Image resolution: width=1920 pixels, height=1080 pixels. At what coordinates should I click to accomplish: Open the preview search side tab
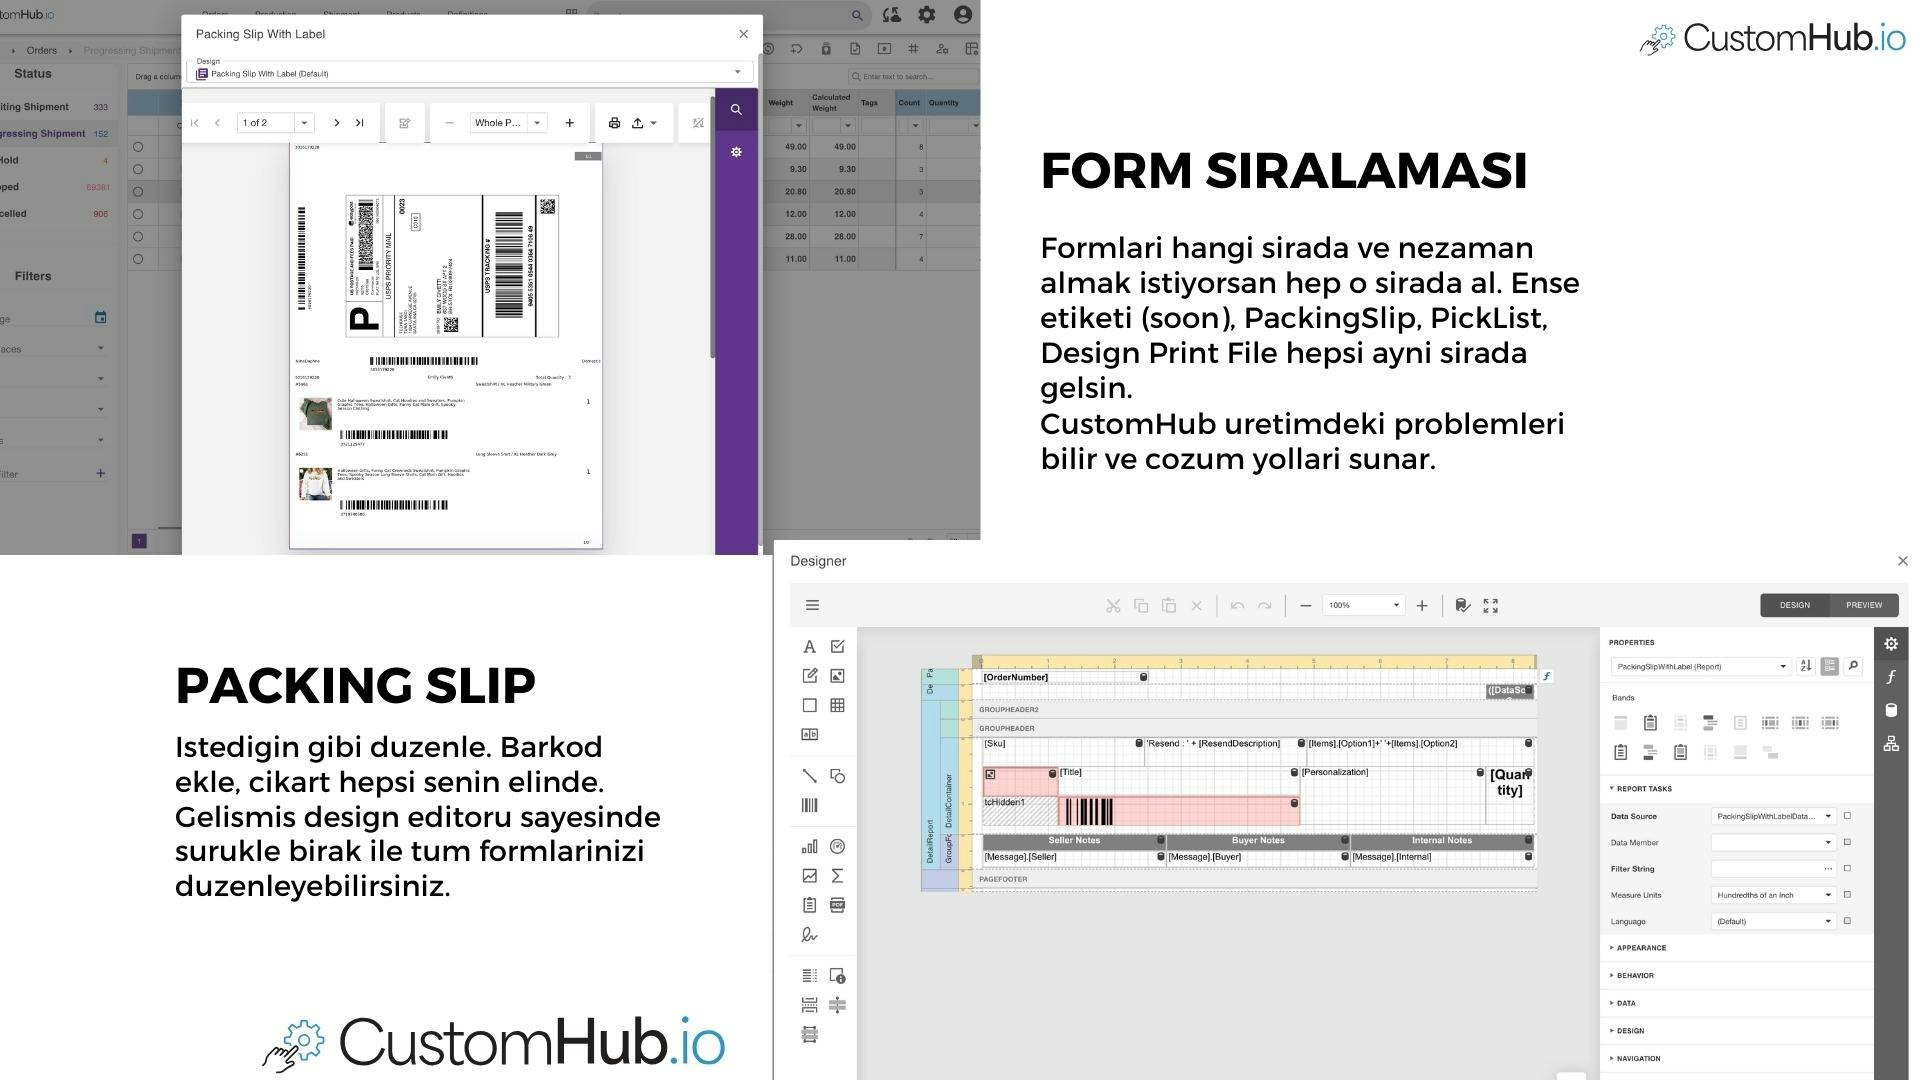736,110
